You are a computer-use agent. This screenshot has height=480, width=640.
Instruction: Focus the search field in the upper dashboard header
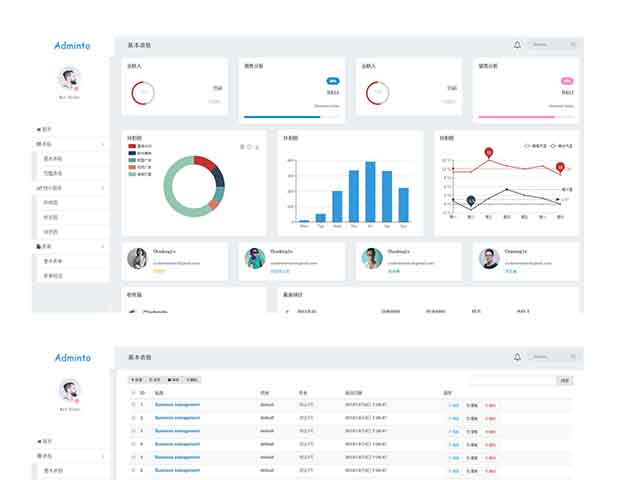[x=553, y=44]
